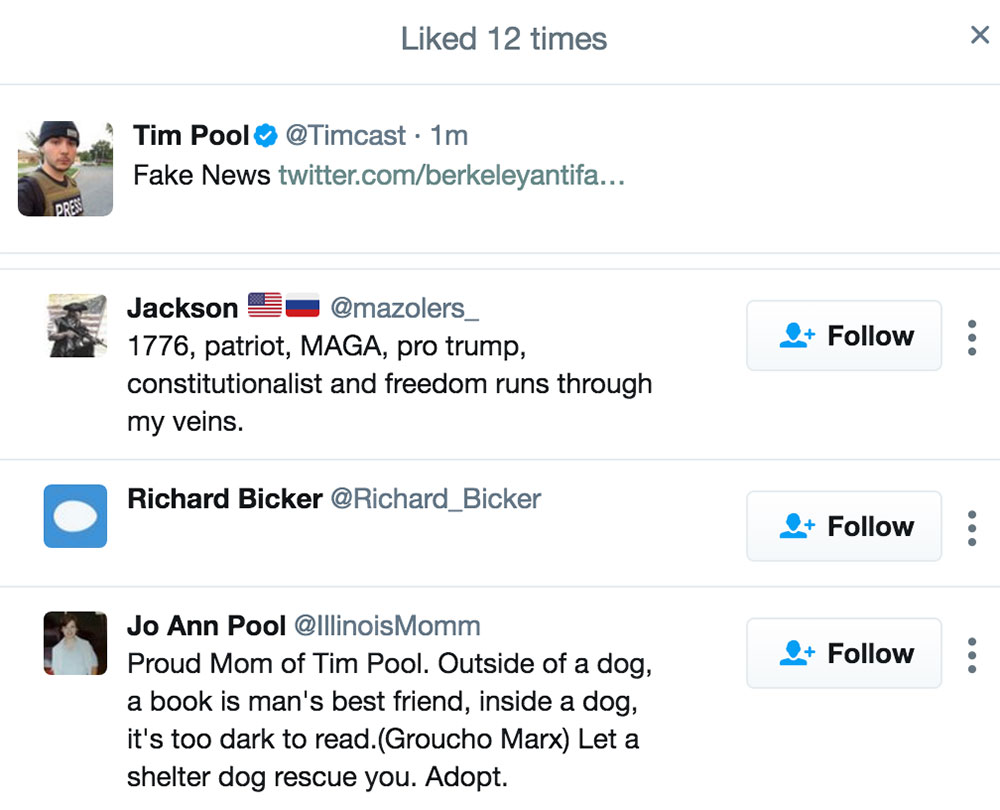Viewport: 1000px width, 810px height.
Task: Open Tim Pool's profile picture
Action: [65, 169]
